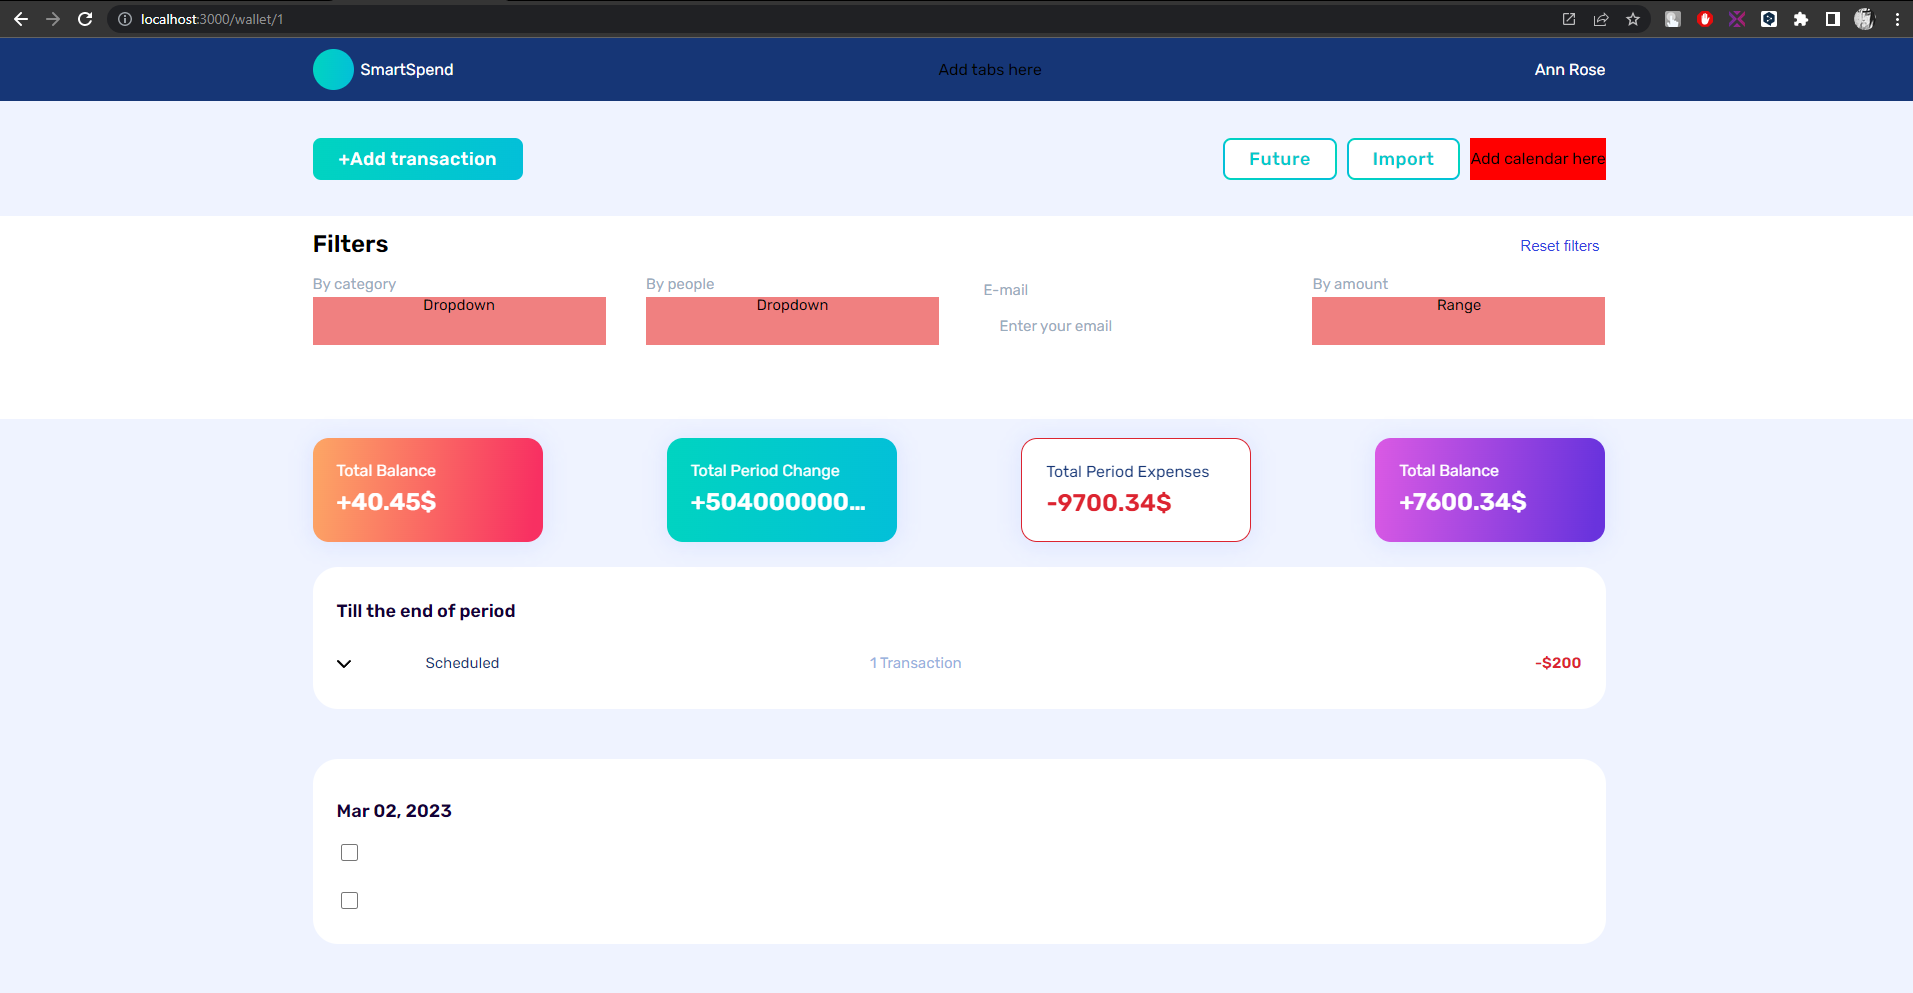Click Ann Rose in the navigation bar

point(1569,69)
